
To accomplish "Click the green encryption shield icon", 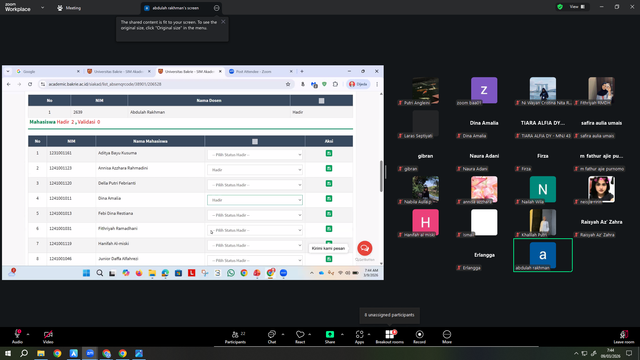I will coord(560,7).
